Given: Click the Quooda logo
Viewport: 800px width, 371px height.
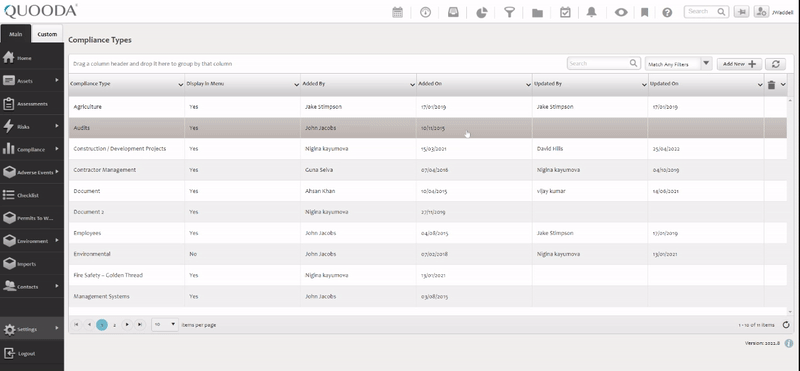Looking at the screenshot, I should point(41,11).
